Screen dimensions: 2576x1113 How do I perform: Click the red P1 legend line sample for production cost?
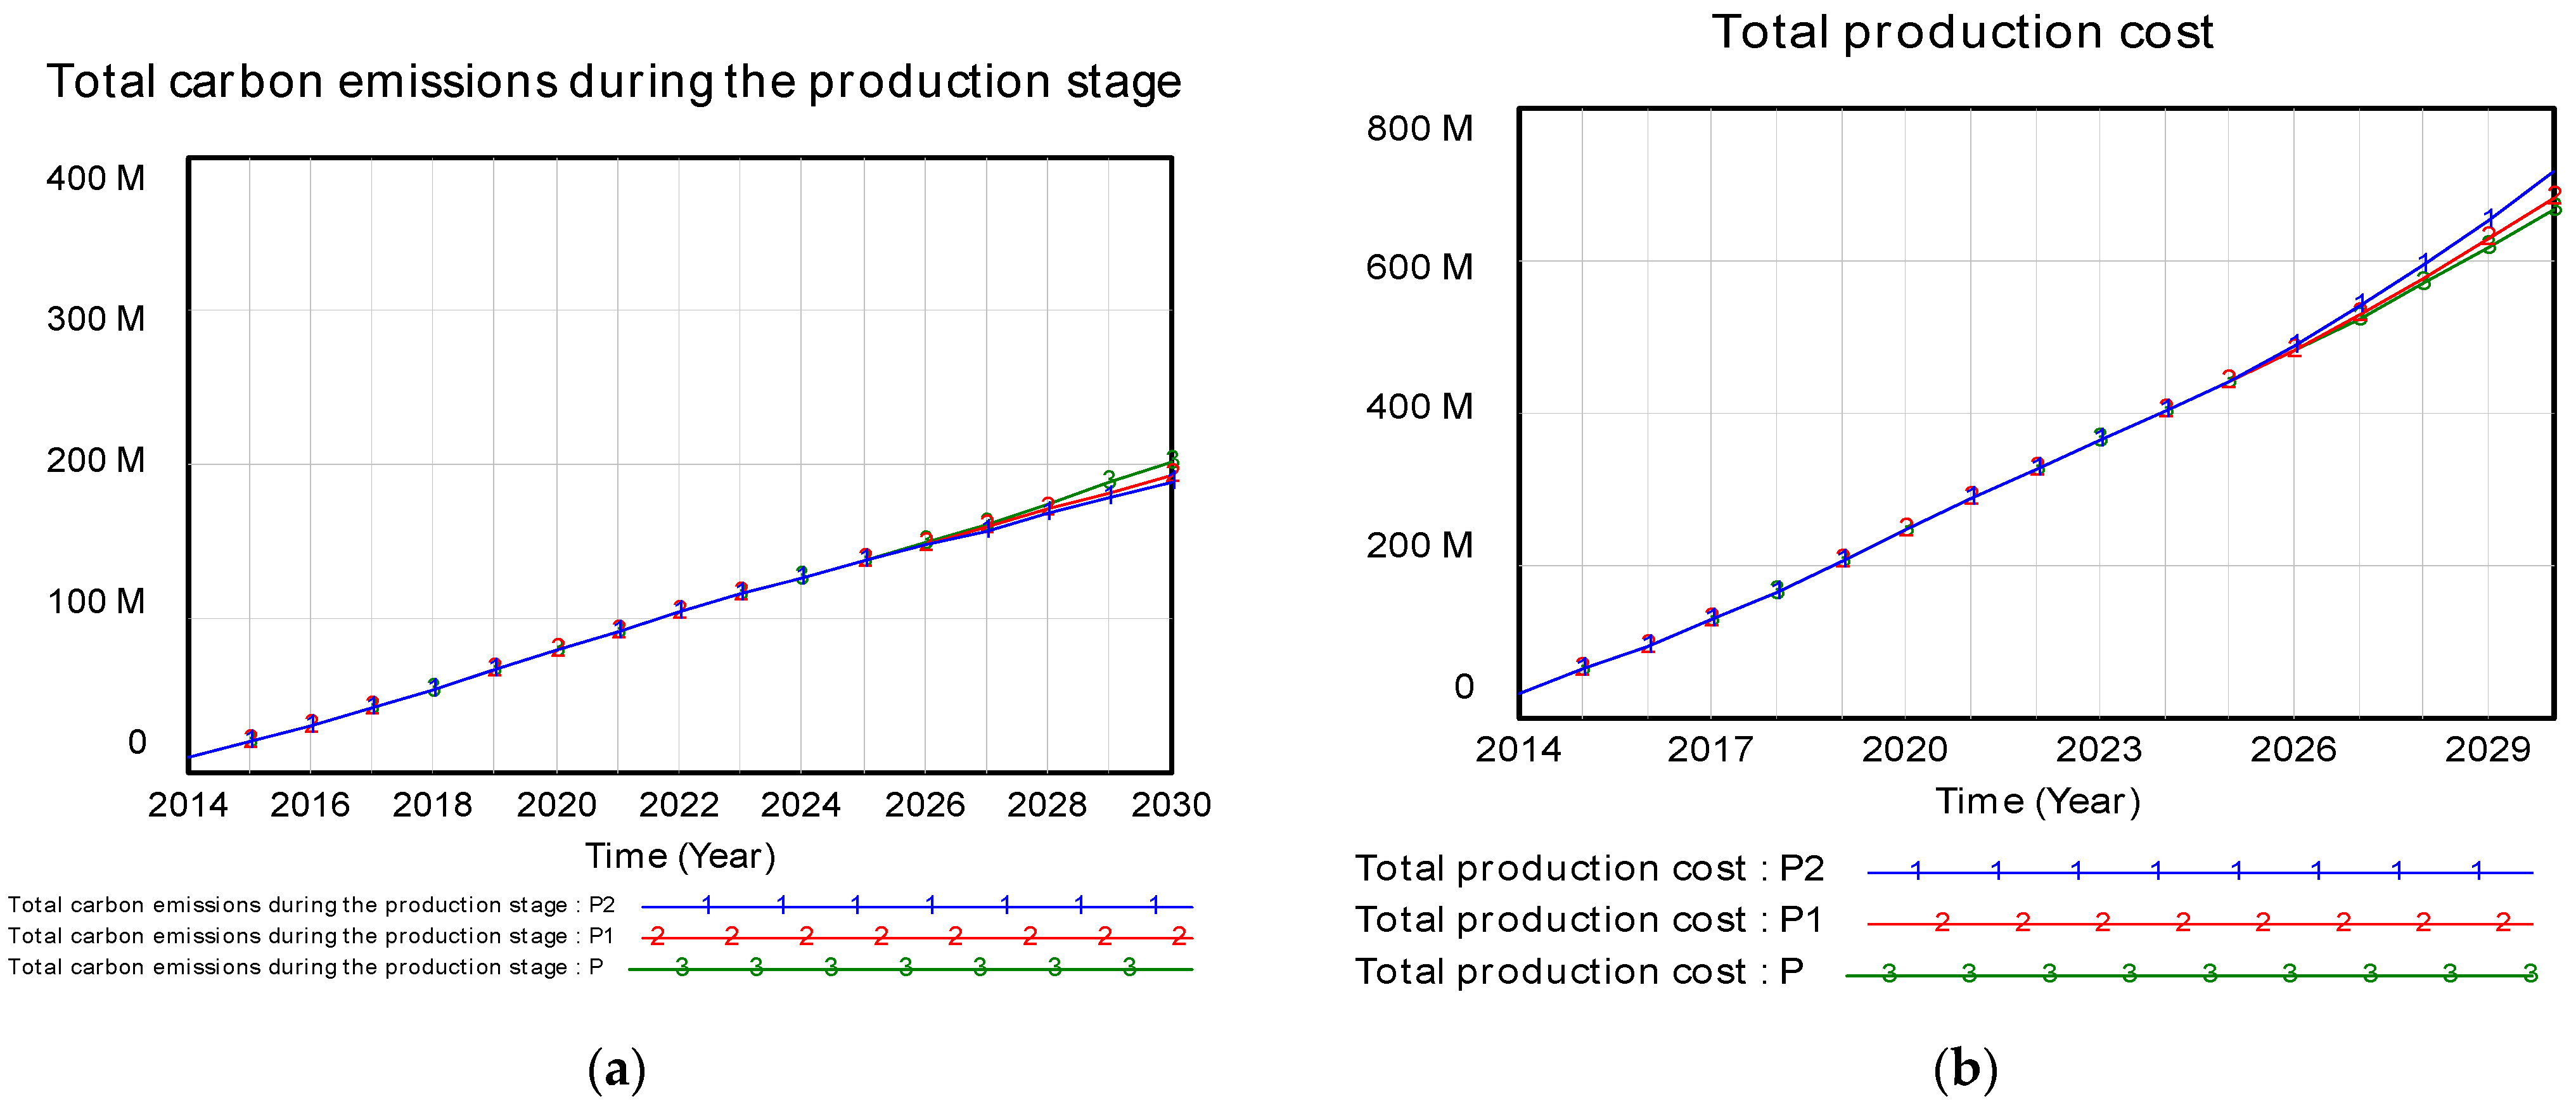(2200, 923)
